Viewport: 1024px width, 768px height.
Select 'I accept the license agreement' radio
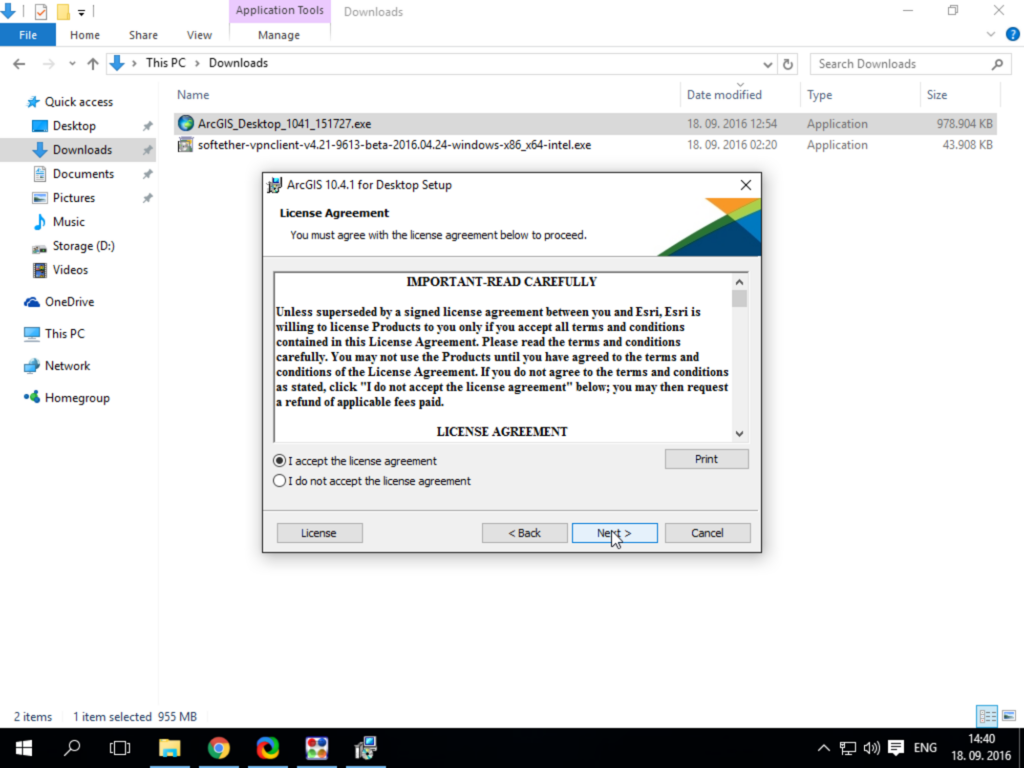click(280, 460)
